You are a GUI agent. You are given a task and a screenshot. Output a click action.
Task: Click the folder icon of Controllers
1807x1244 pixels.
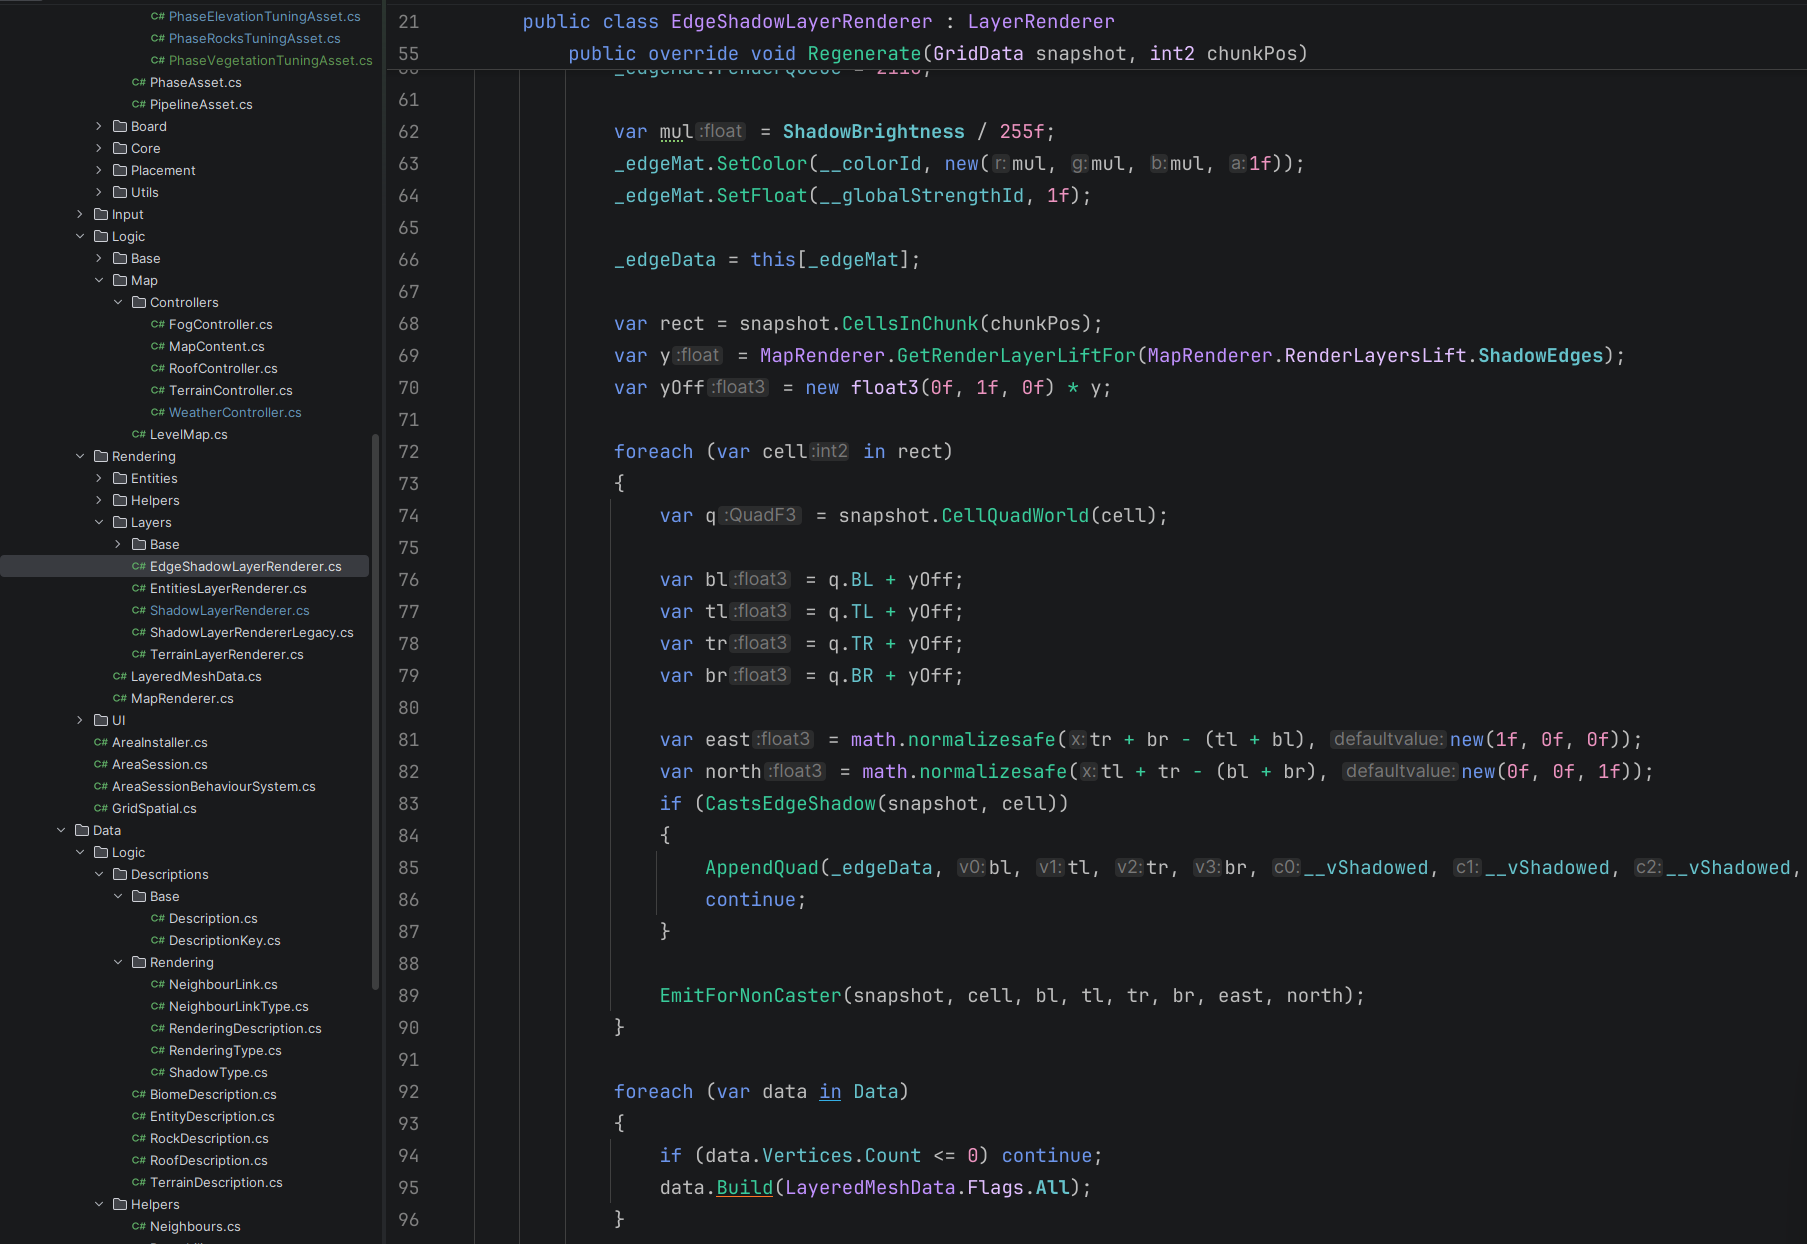coord(139,303)
